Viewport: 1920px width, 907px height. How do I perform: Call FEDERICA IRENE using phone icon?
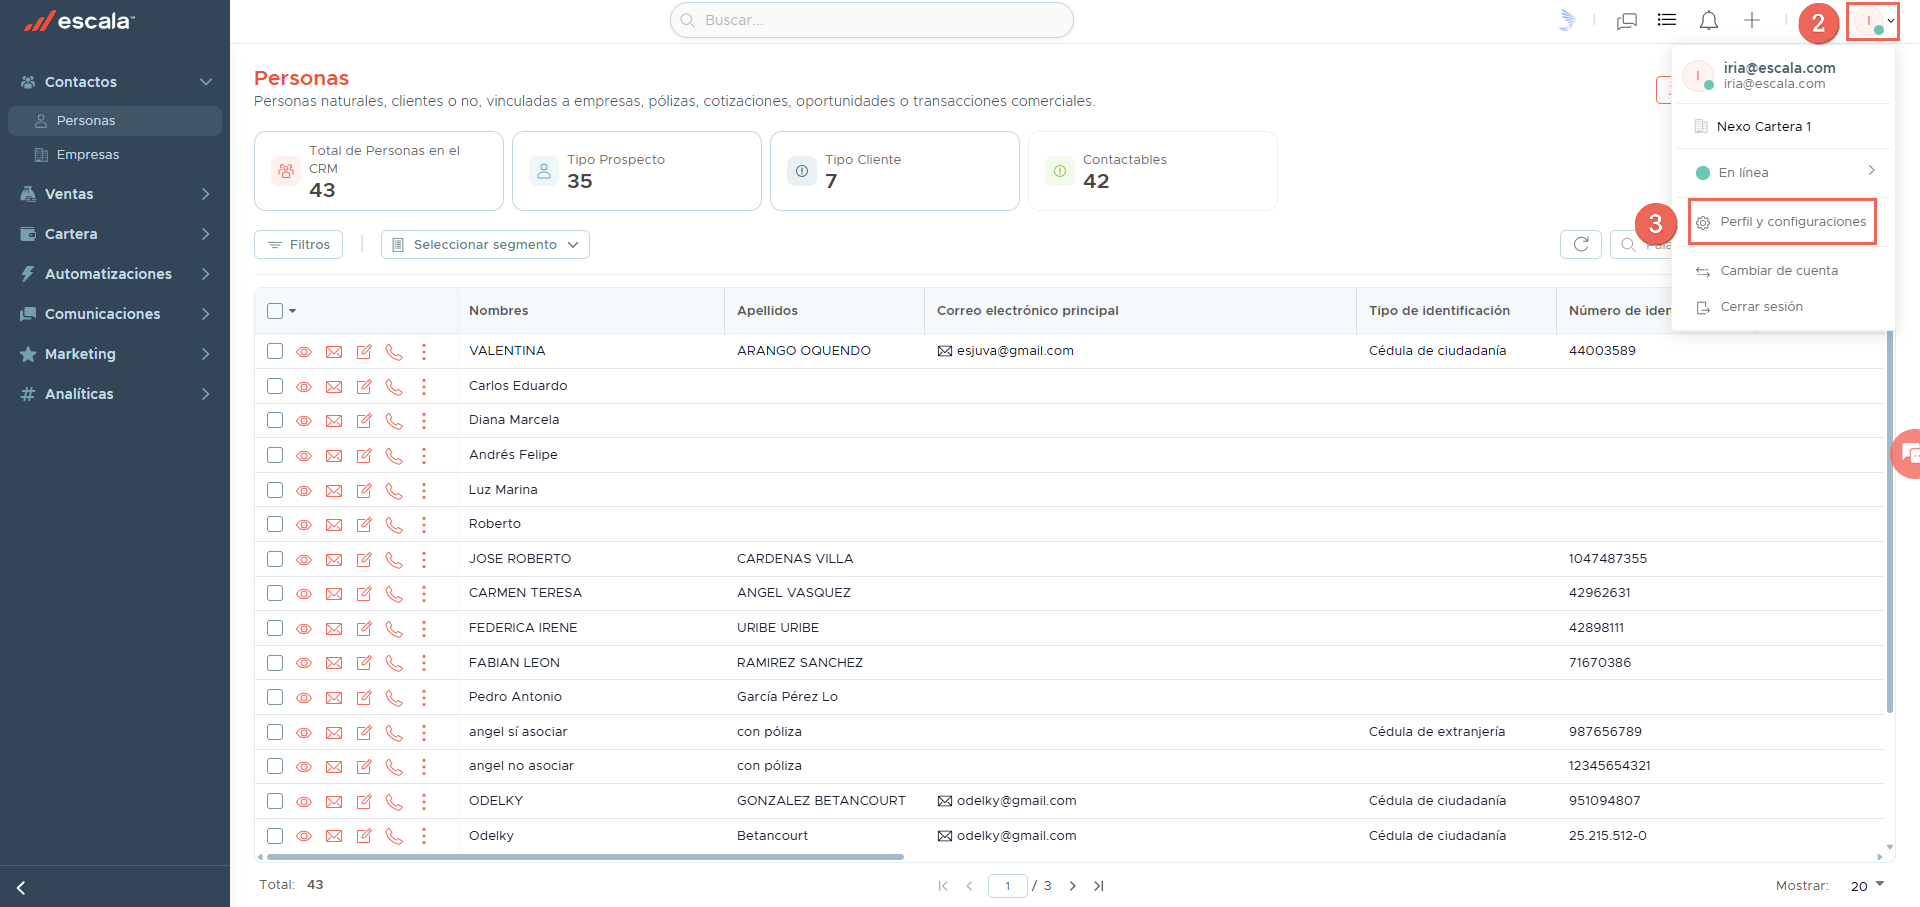pos(394,629)
